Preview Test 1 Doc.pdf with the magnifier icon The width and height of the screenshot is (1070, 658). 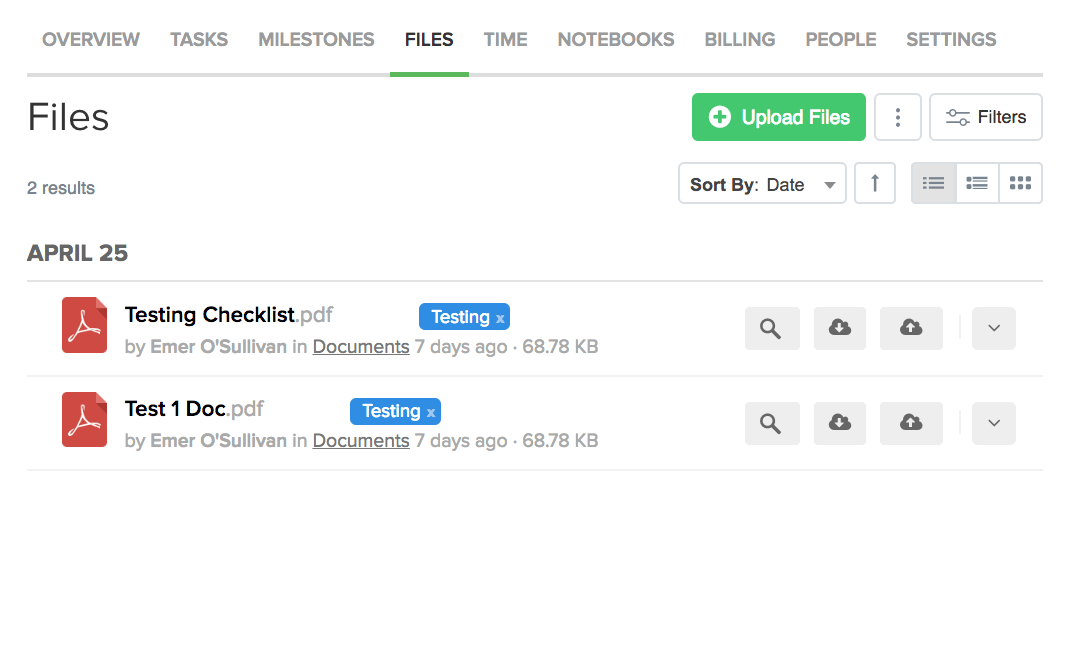pos(772,423)
